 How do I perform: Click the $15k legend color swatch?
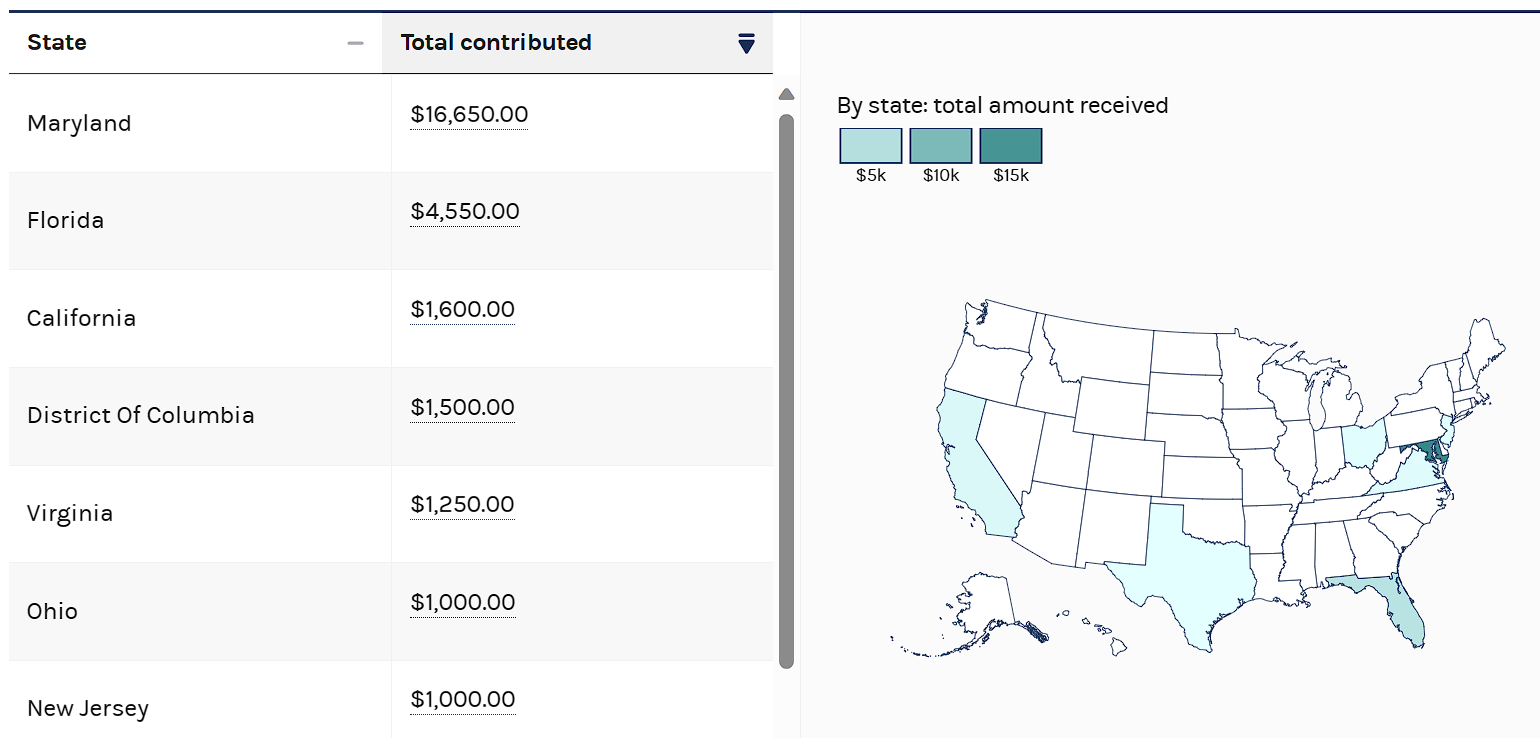pyautogui.click(x=1011, y=146)
